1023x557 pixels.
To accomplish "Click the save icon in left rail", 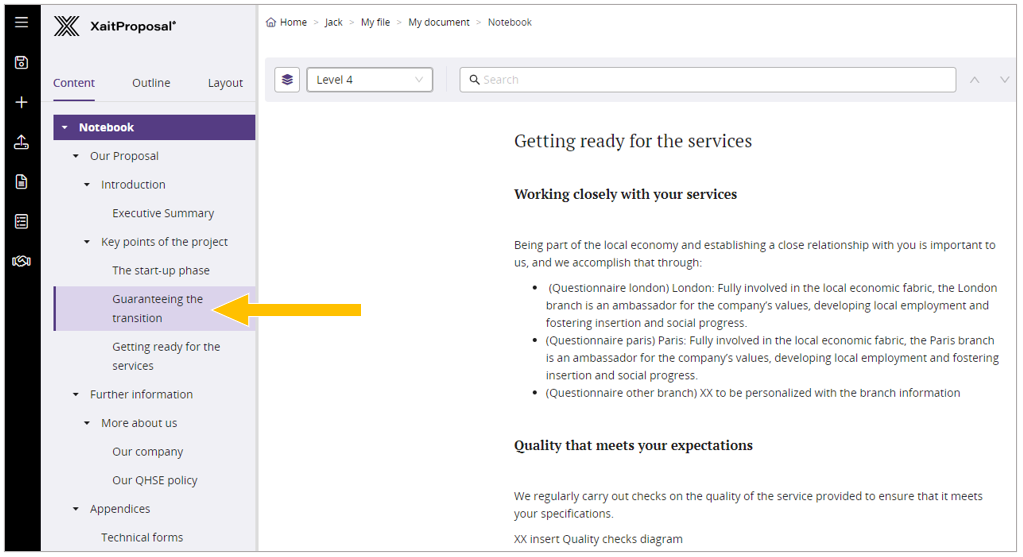I will 21,62.
